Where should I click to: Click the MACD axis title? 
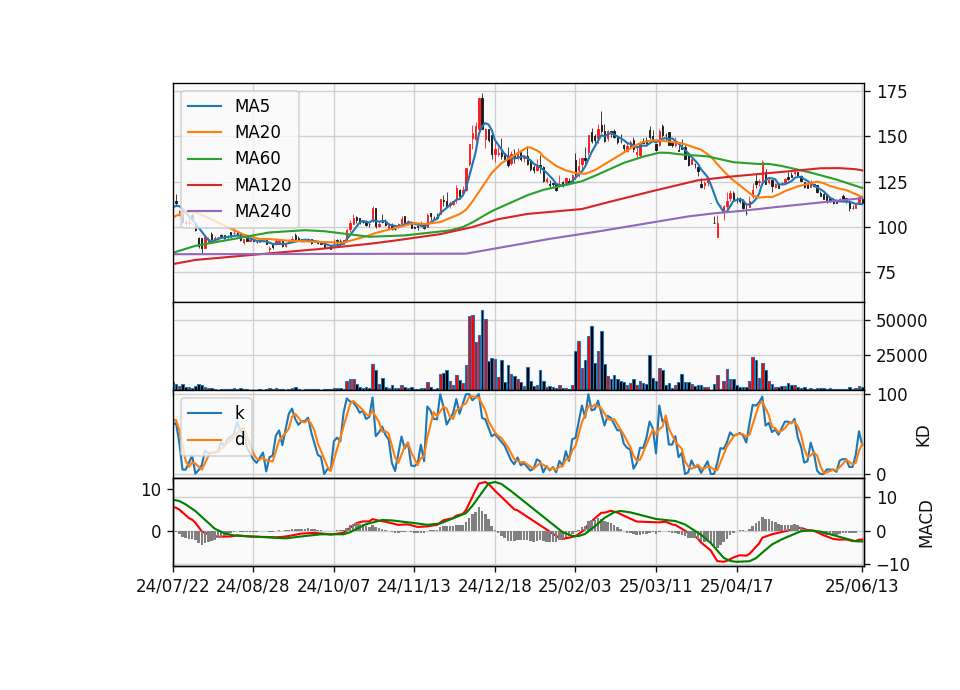tap(925, 525)
